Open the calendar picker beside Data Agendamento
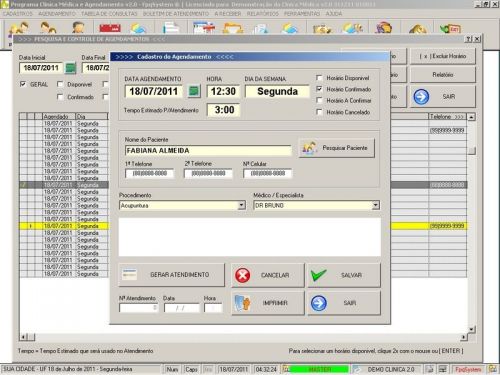The width and height of the screenshot is (500, 375). pos(194,91)
